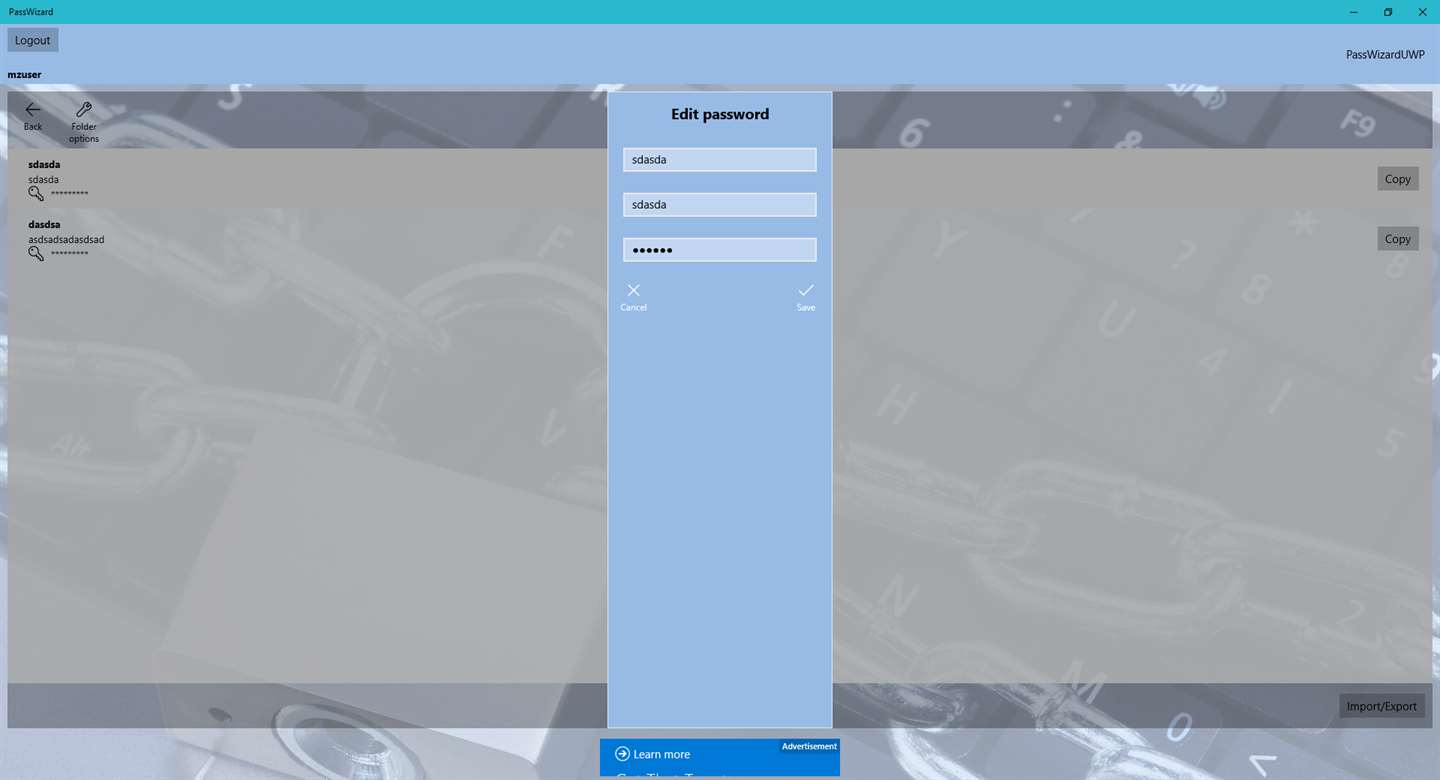Focus the first sdasda name field

click(x=720, y=160)
